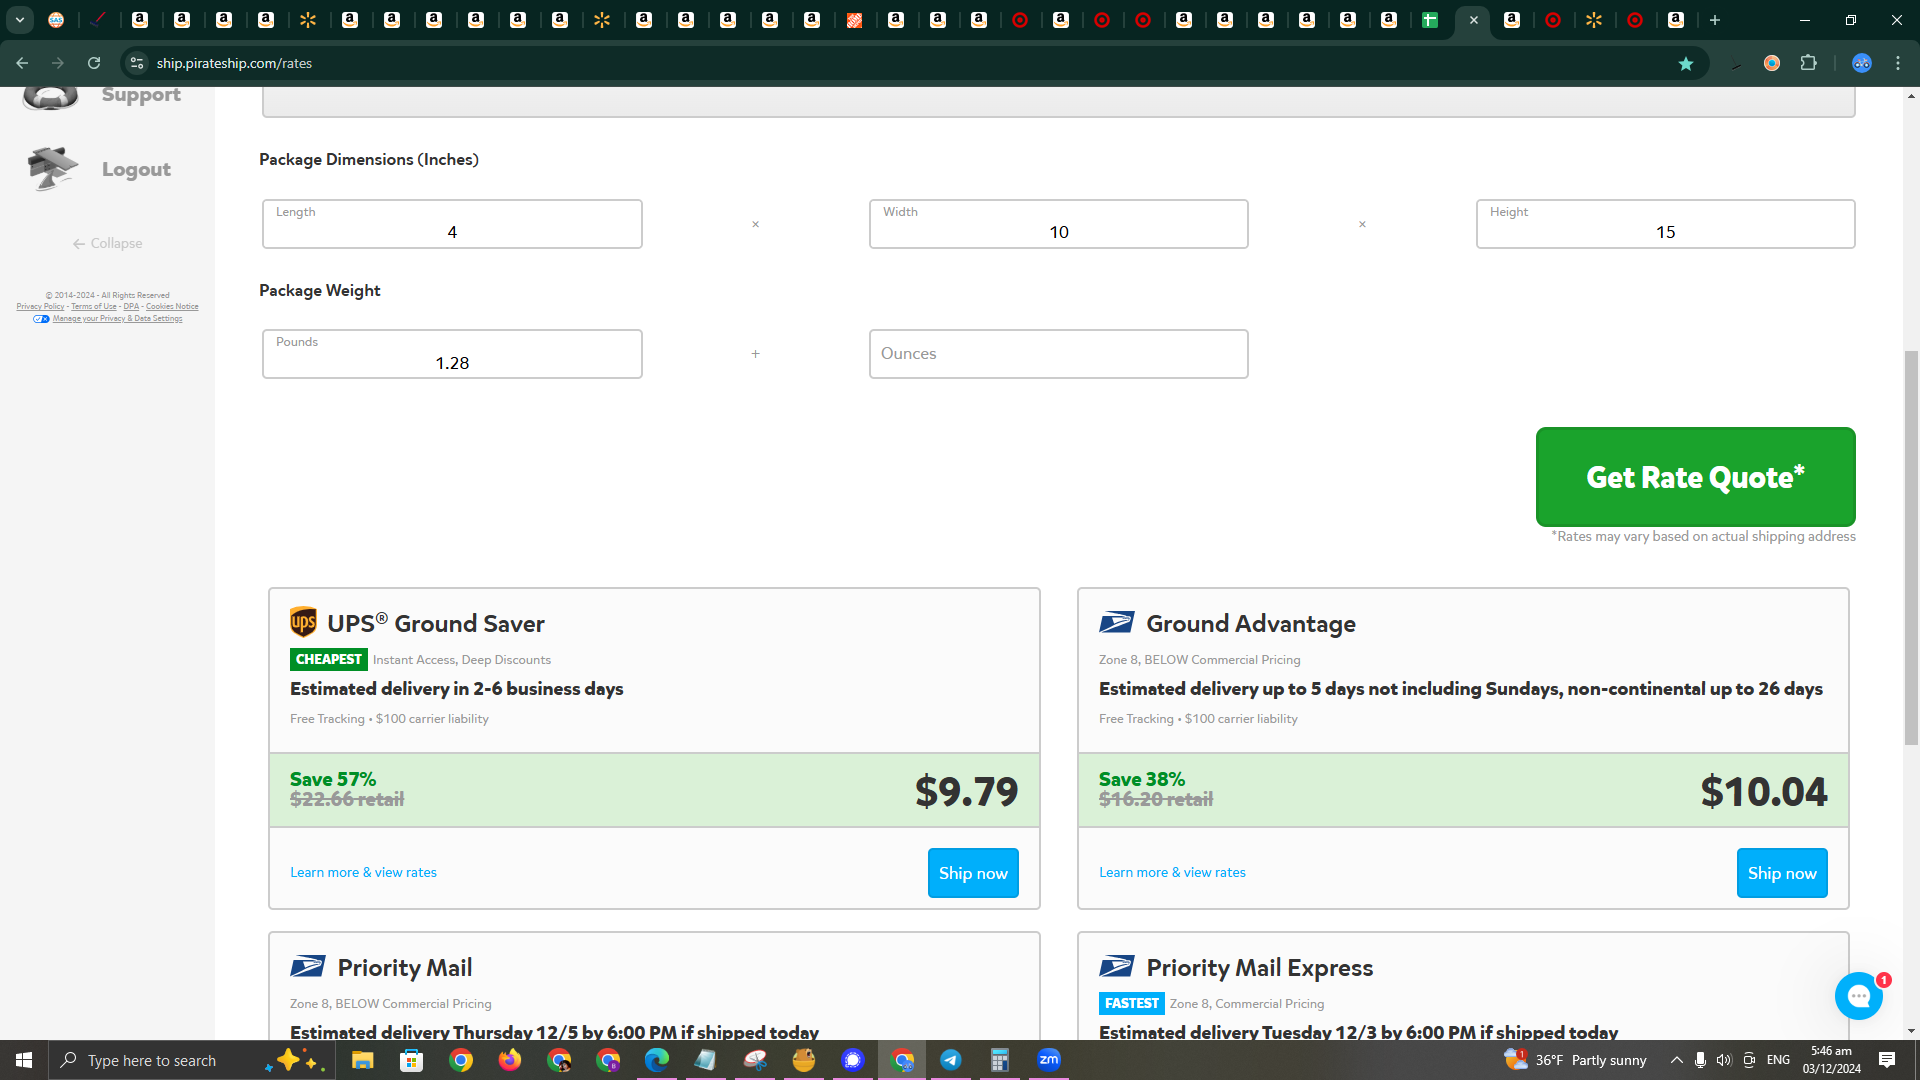
Task: Click the USPS logo beside Priority Mail Express
Action: tap(1116, 966)
